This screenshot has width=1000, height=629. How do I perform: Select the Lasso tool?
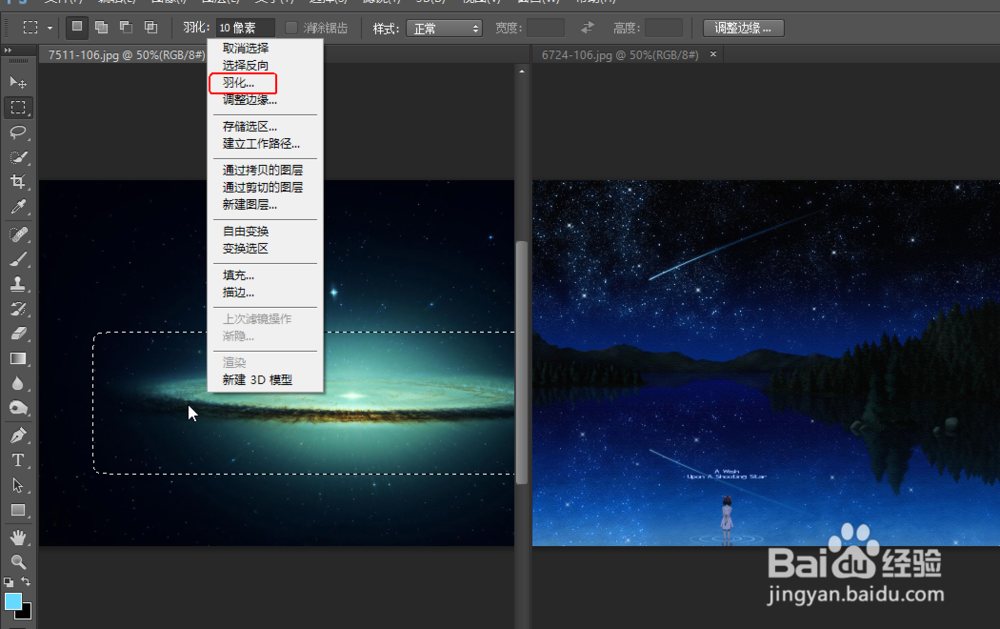tap(18, 132)
